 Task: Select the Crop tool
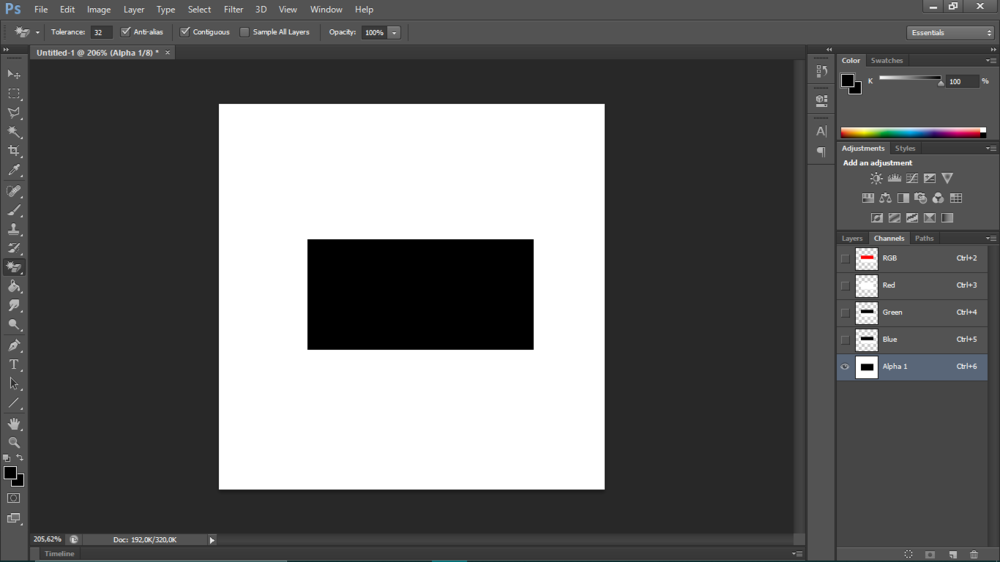13,151
